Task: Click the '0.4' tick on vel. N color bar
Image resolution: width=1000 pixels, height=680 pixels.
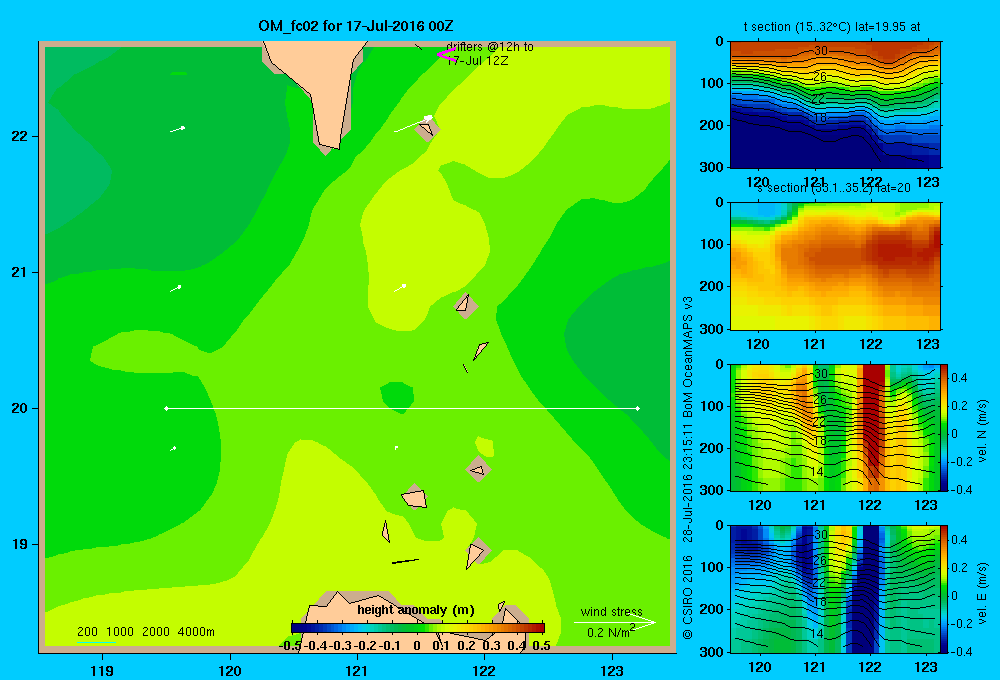Action: (959, 378)
